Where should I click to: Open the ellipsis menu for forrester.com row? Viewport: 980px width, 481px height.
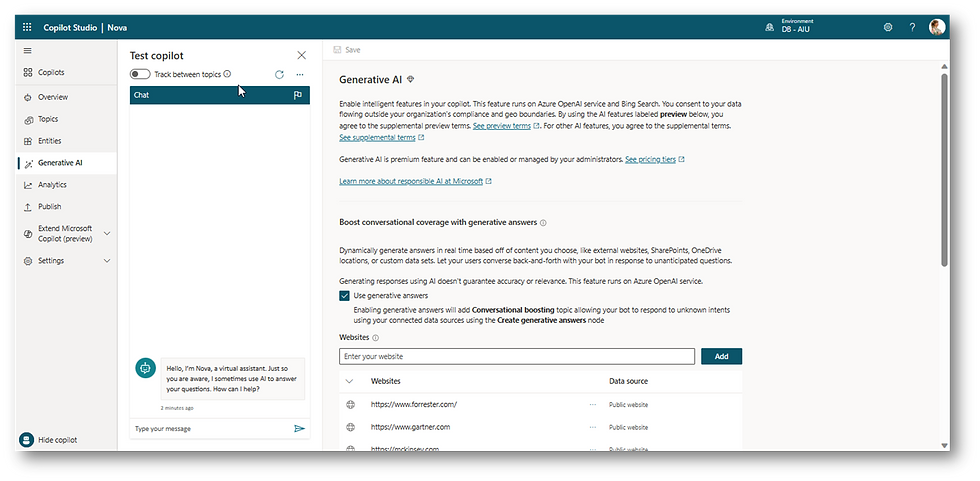592,404
